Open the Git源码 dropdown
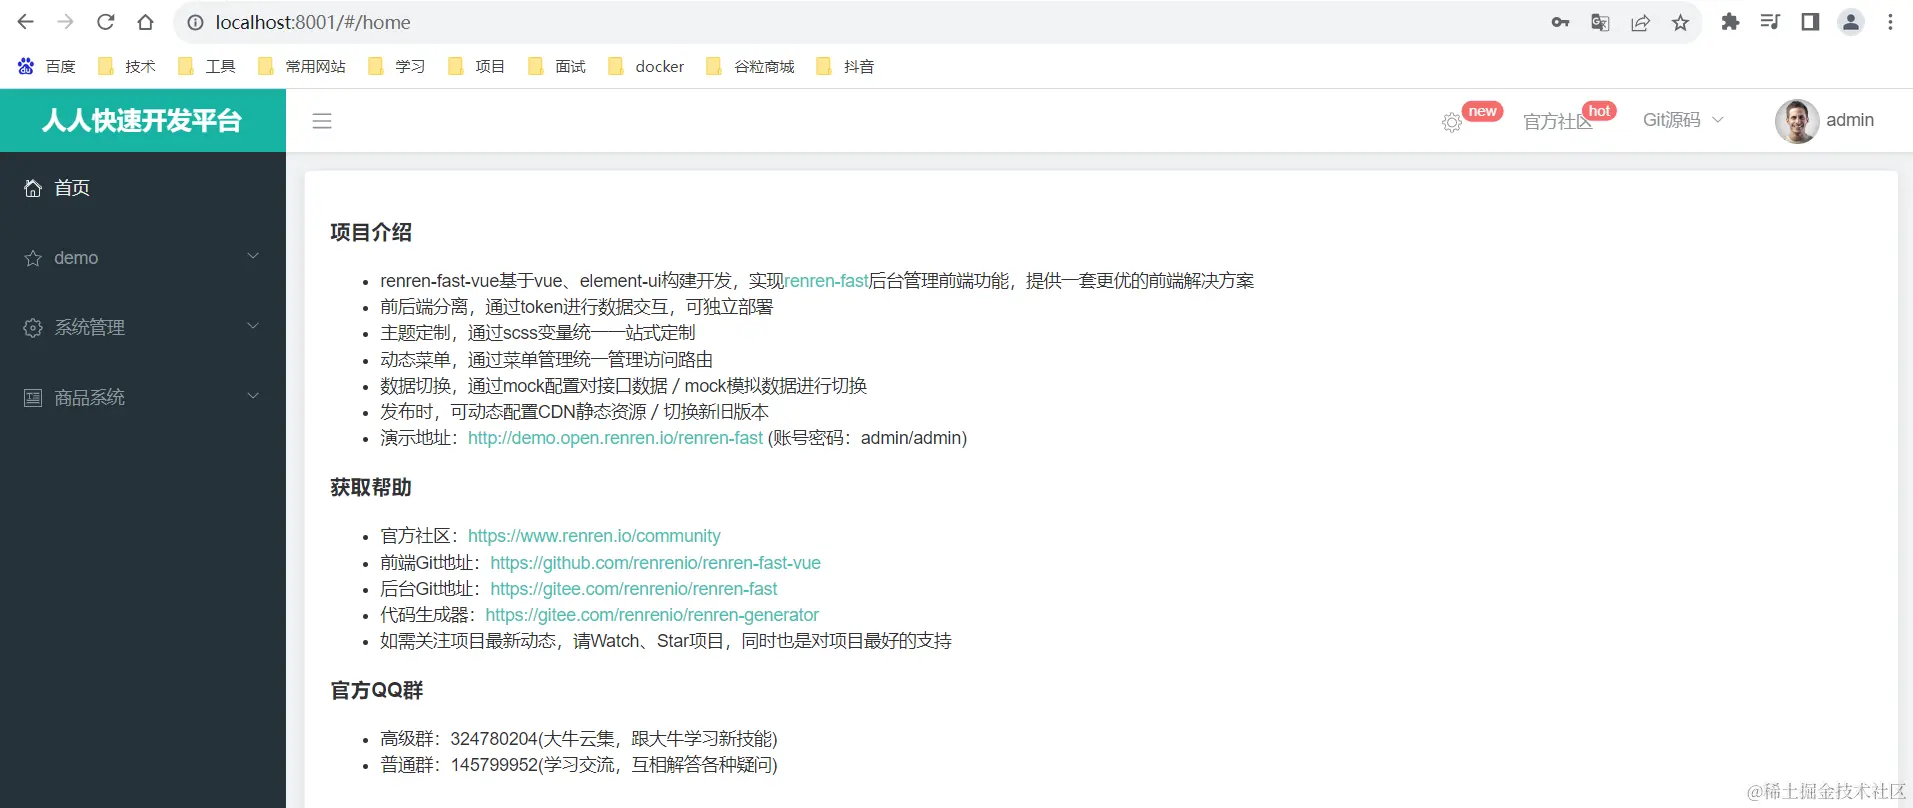The width and height of the screenshot is (1913, 808). click(1683, 120)
